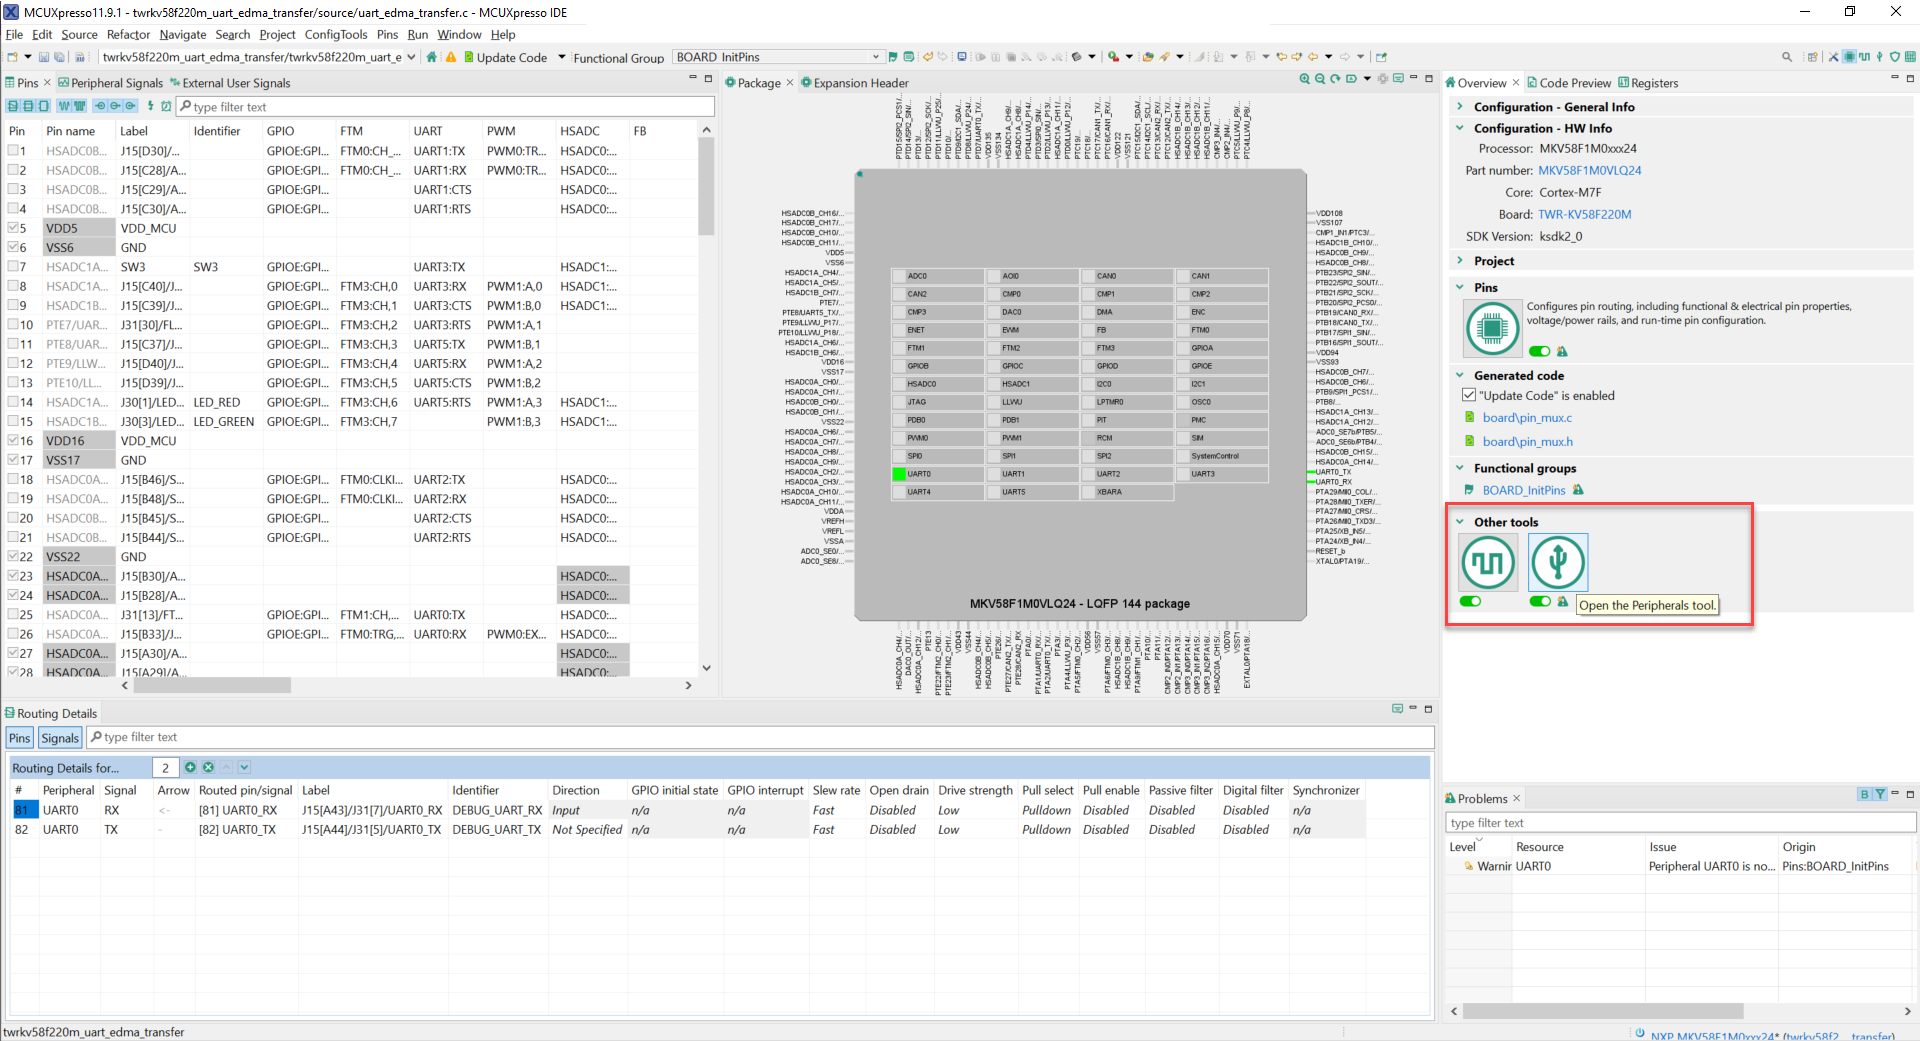
Task: Open the Functional Group BOARD_InitPins dropdown
Action: (x=875, y=57)
